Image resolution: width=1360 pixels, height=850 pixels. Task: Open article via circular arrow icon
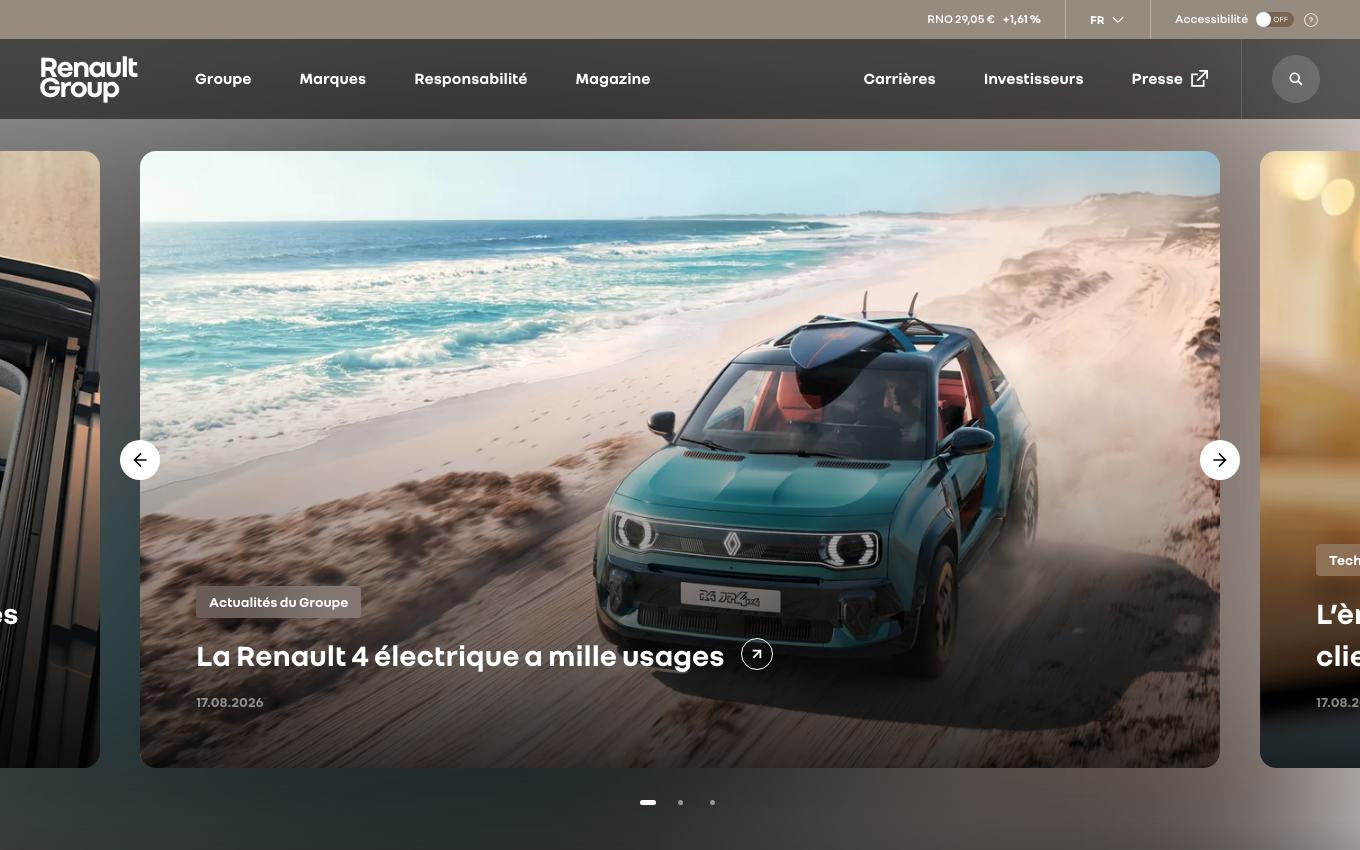tap(757, 655)
